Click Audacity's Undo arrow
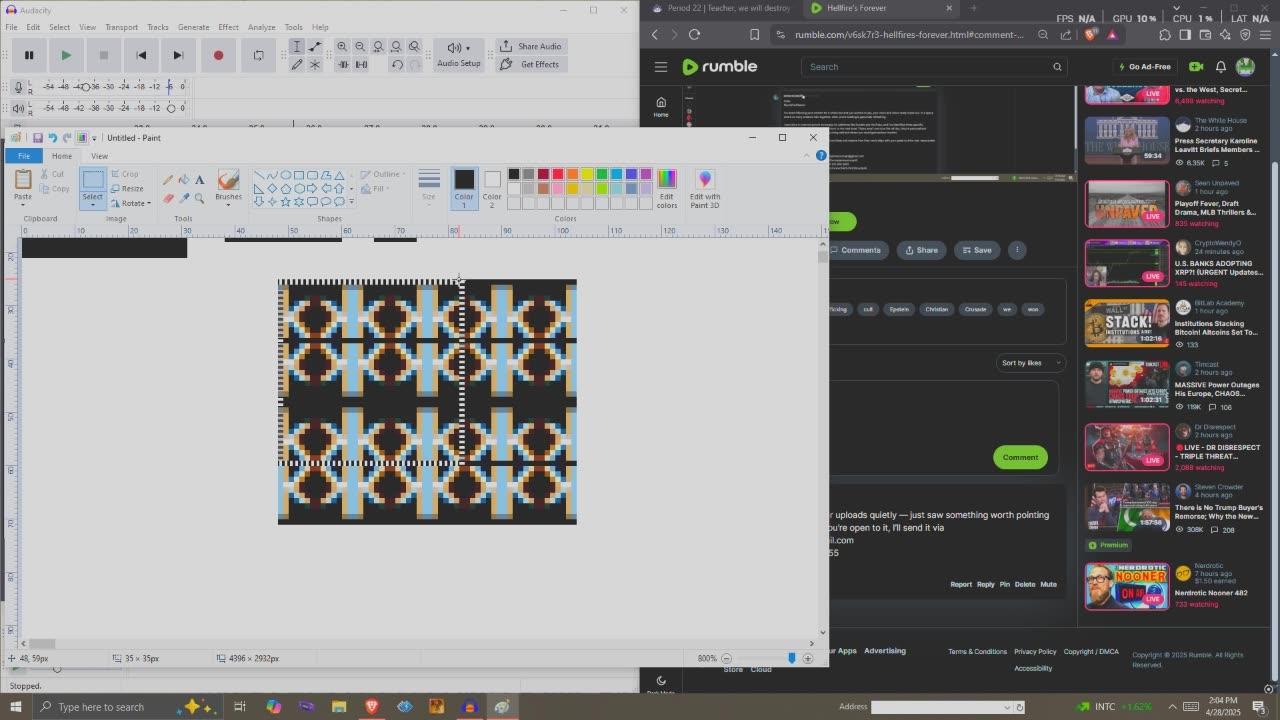The height and width of the screenshot is (720, 1280). click(x=397, y=65)
